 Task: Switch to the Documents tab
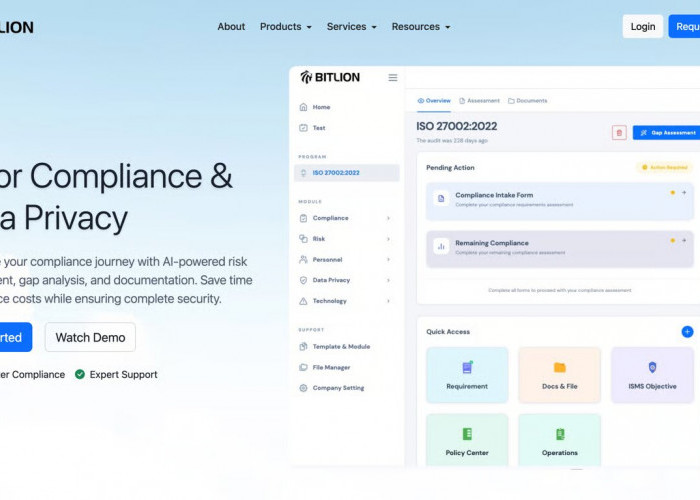coord(527,101)
